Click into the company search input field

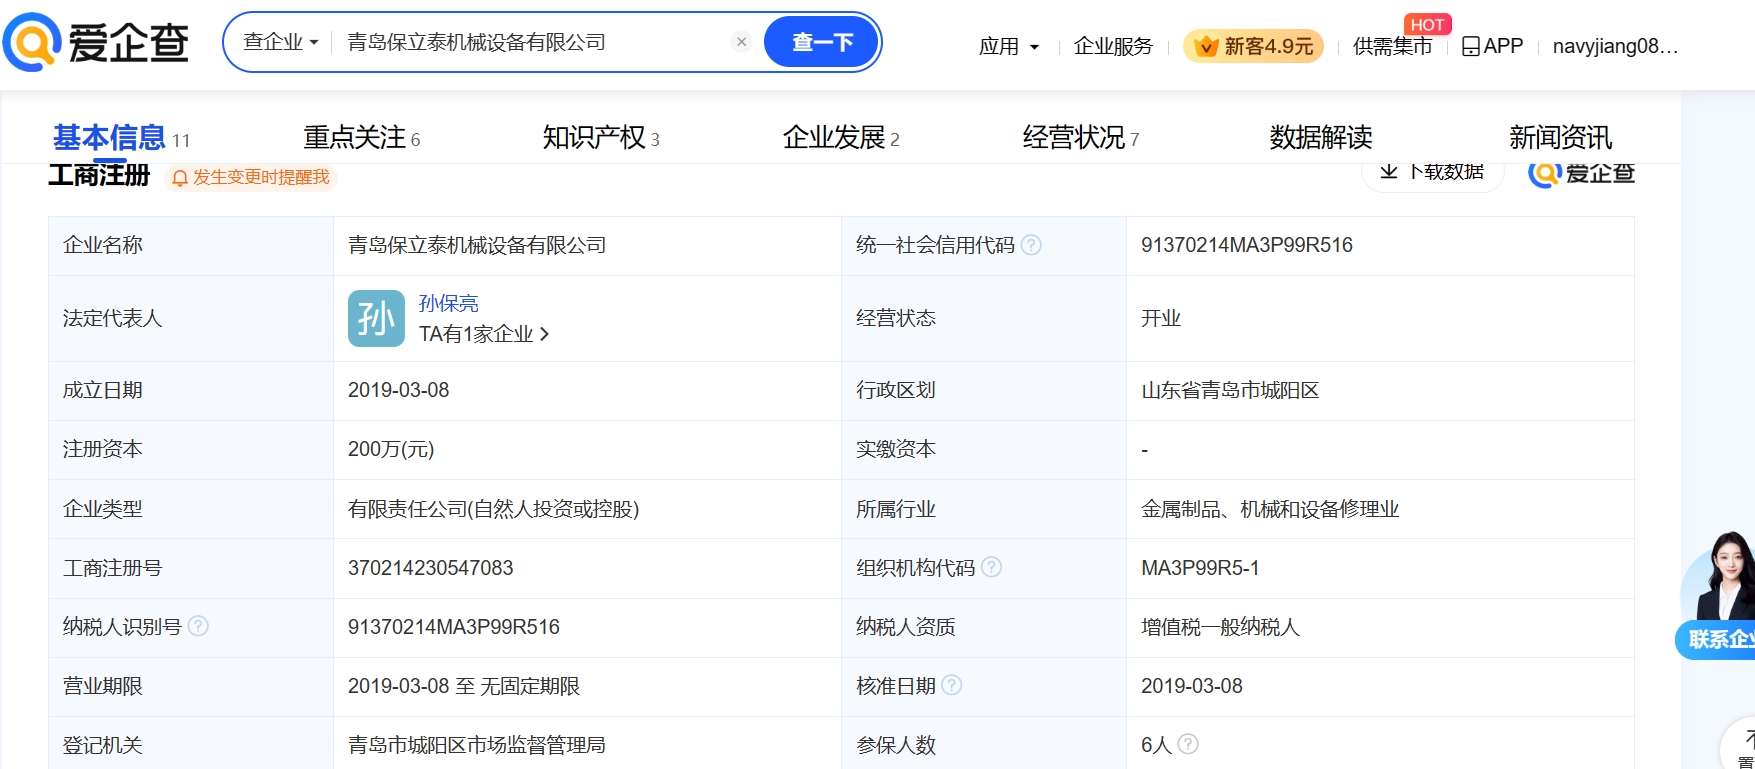tap(530, 42)
